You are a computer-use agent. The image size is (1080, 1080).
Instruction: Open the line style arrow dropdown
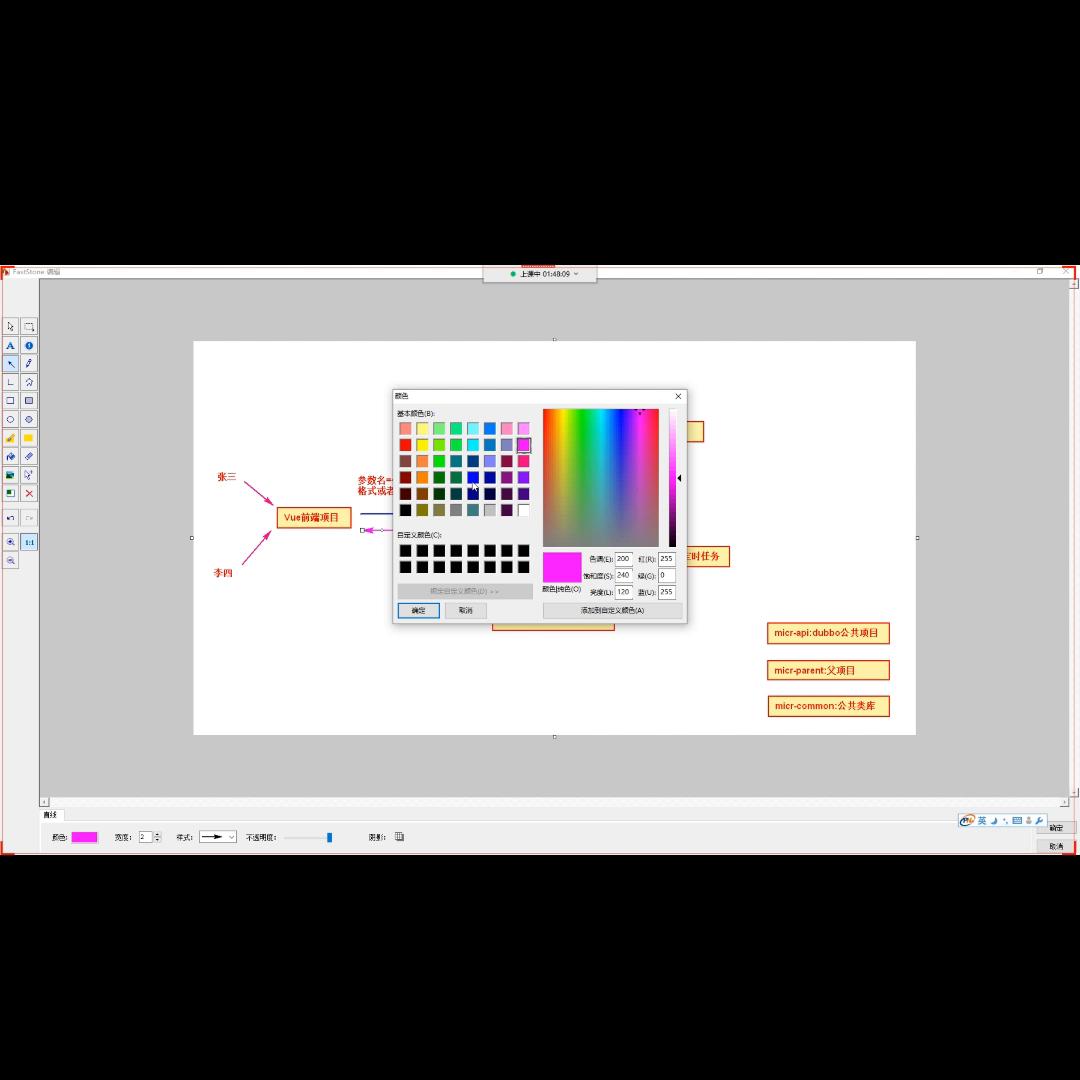tap(218, 837)
